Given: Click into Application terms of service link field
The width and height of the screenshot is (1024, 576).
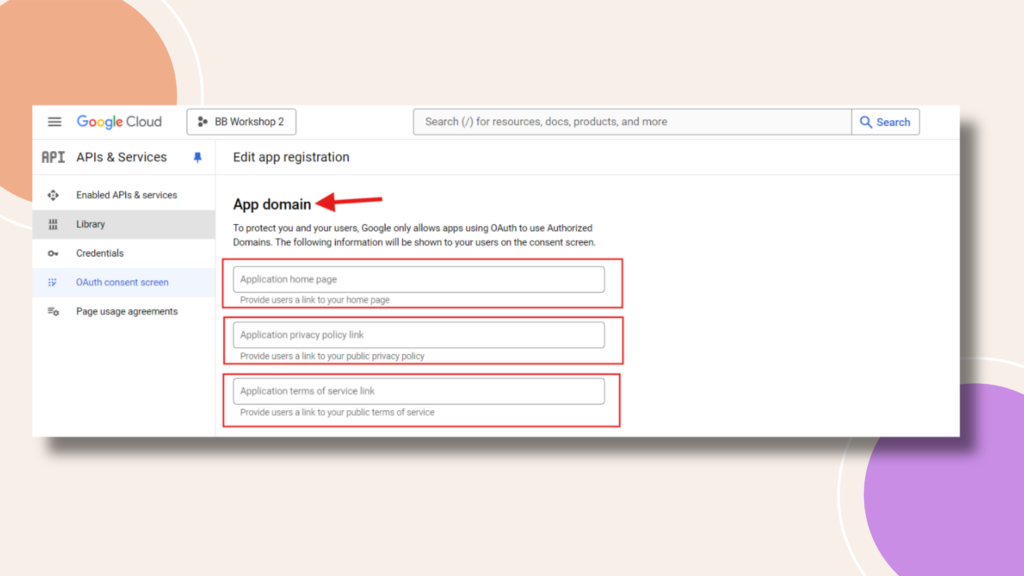Looking at the screenshot, I should (x=419, y=391).
